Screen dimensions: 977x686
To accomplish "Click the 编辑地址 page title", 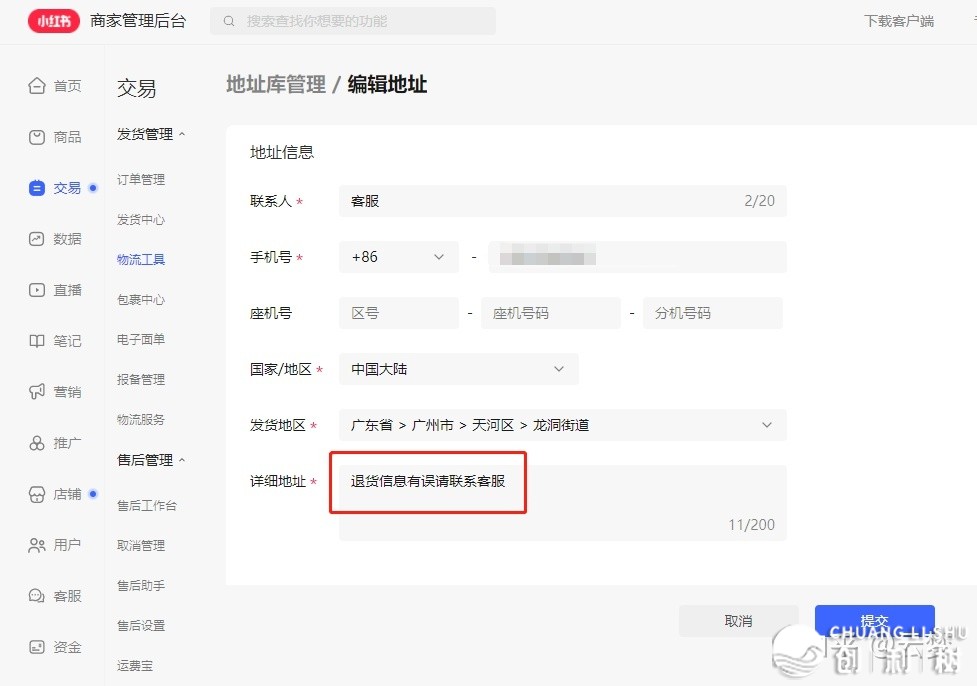I will pos(387,84).
